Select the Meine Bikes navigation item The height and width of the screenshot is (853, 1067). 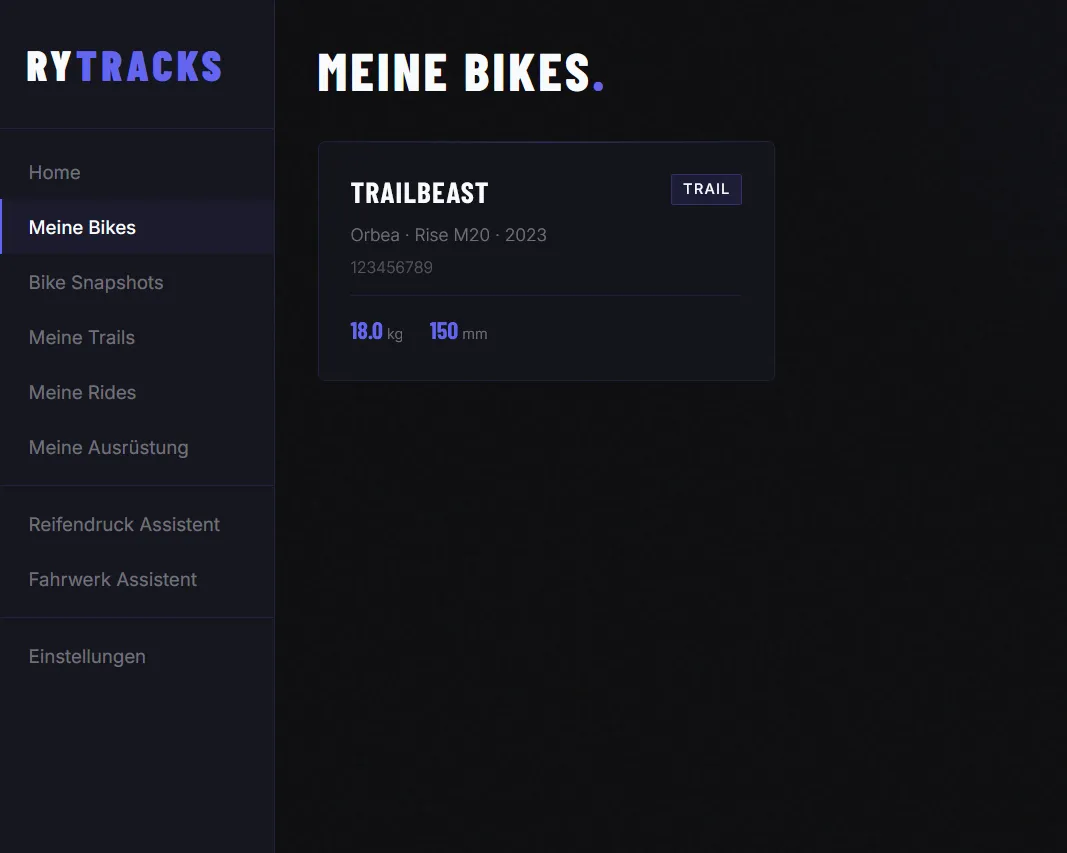[x=82, y=227]
